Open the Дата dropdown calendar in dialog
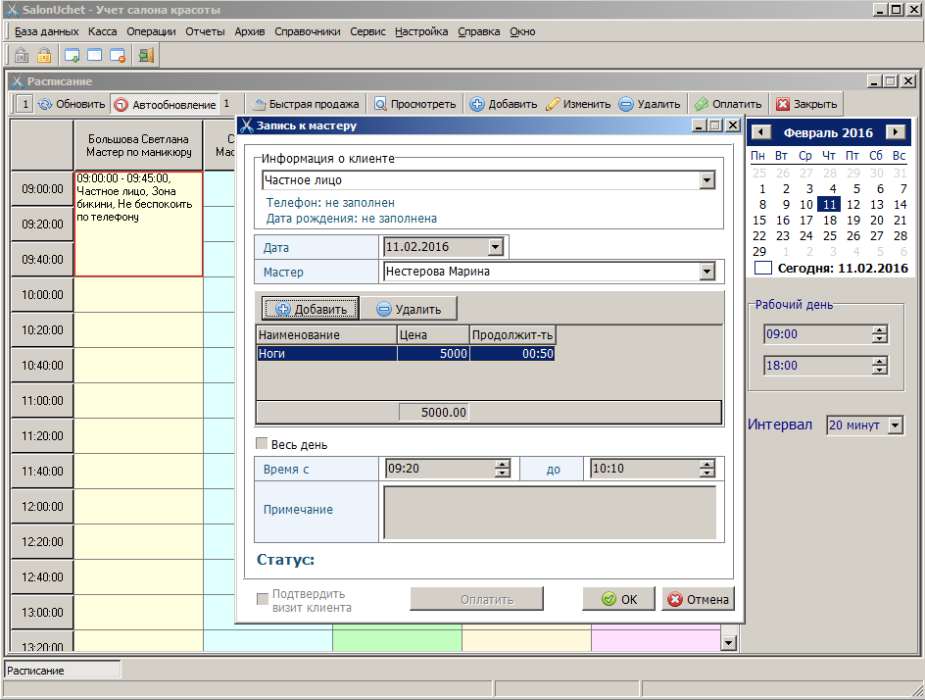The height and width of the screenshot is (700, 925). [496, 247]
